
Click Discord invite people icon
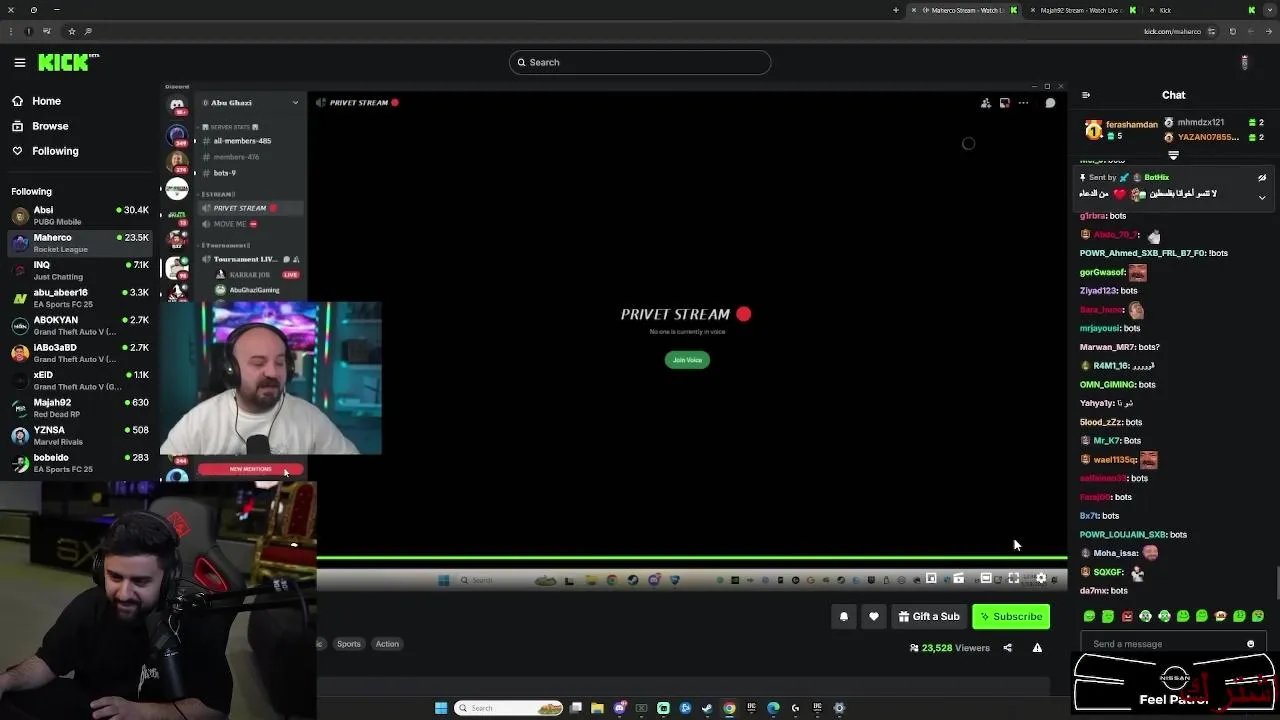(986, 103)
